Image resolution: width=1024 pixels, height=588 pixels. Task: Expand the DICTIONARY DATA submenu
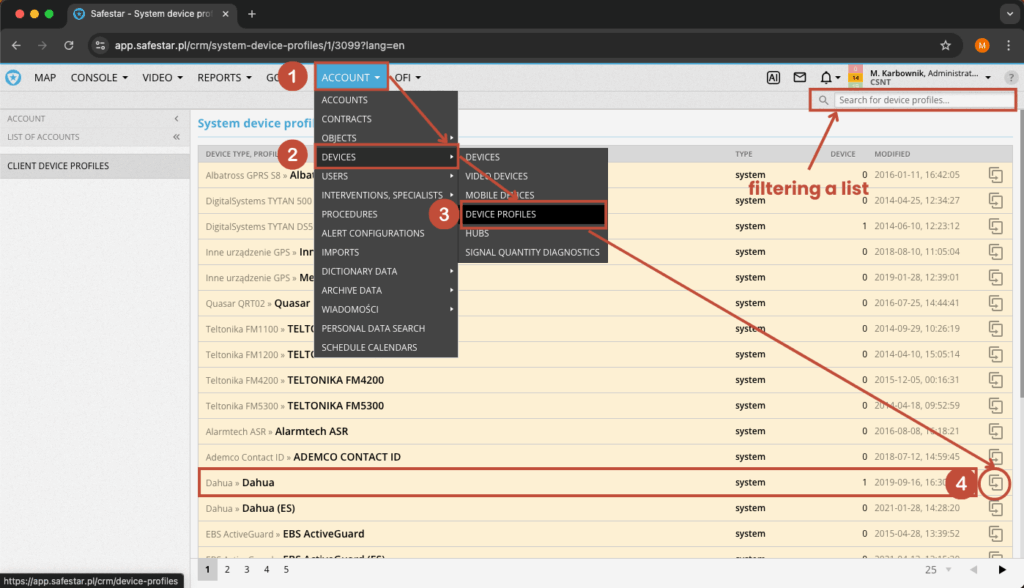point(386,271)
